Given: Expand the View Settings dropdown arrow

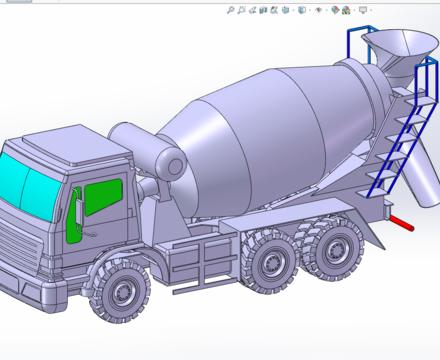Looking at the screenshot, I should click(370, 11).
